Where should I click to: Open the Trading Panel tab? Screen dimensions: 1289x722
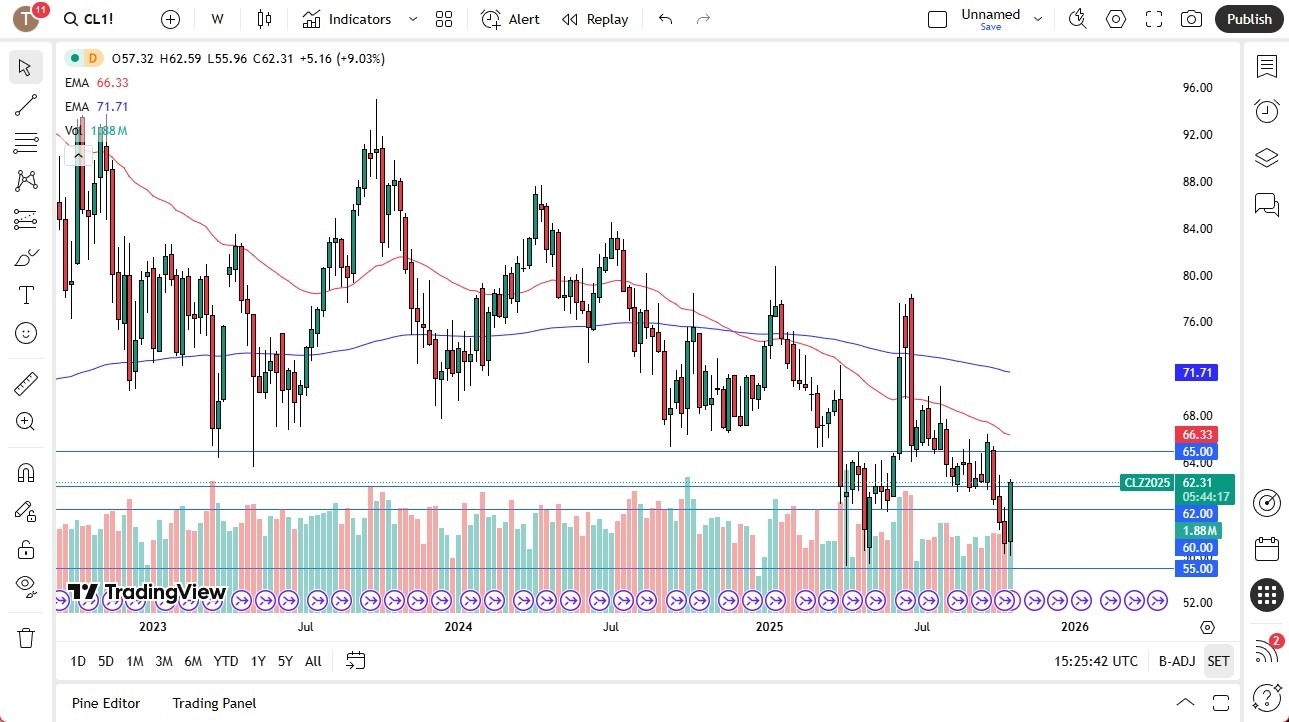click(x=213, y=703)
